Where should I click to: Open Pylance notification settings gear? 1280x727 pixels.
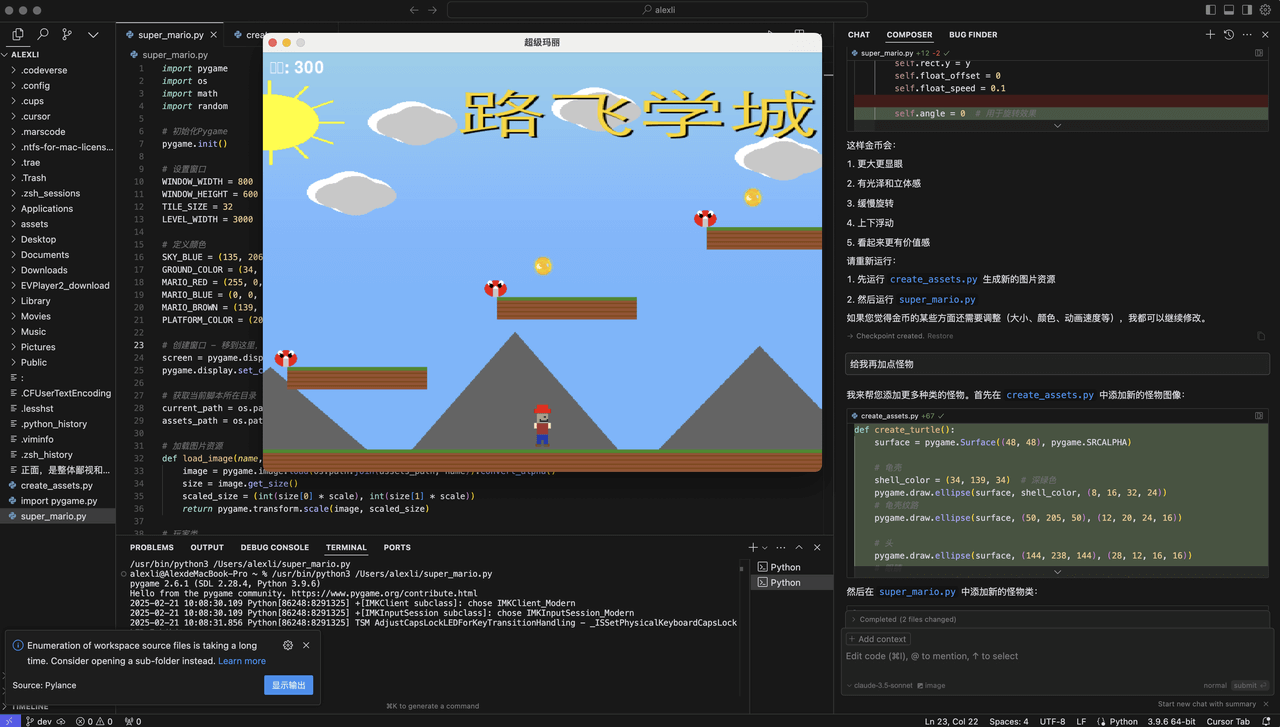tap(288, 645)
